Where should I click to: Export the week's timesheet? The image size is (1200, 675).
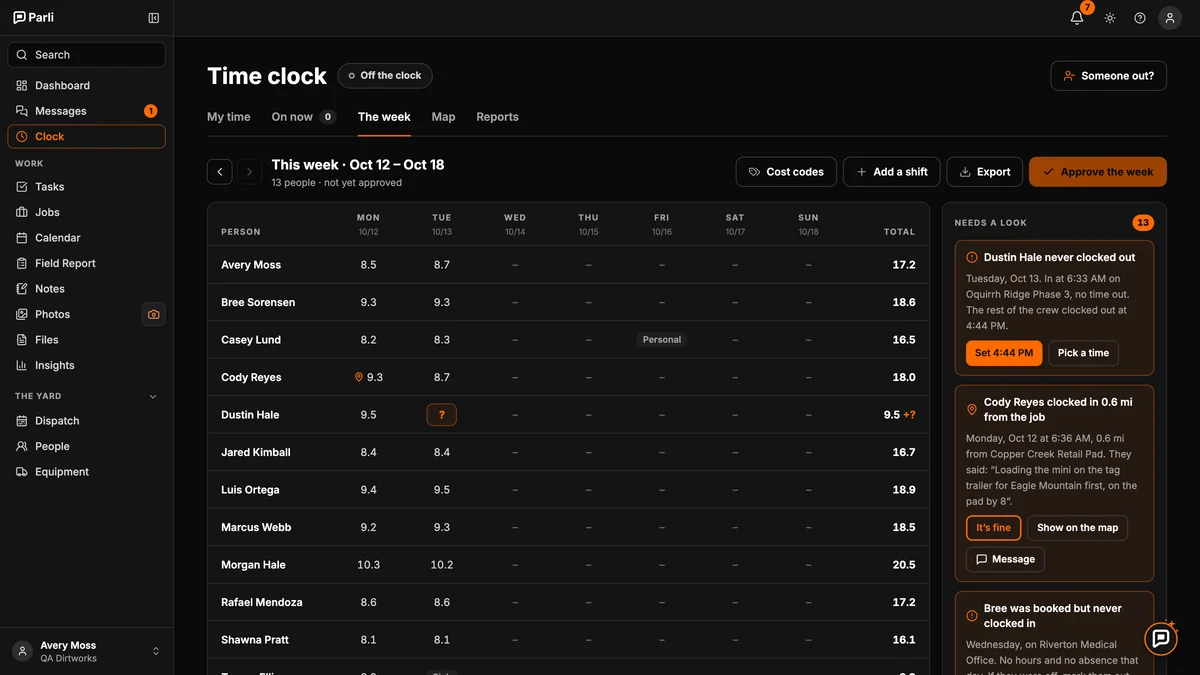(x=984, y=172)
